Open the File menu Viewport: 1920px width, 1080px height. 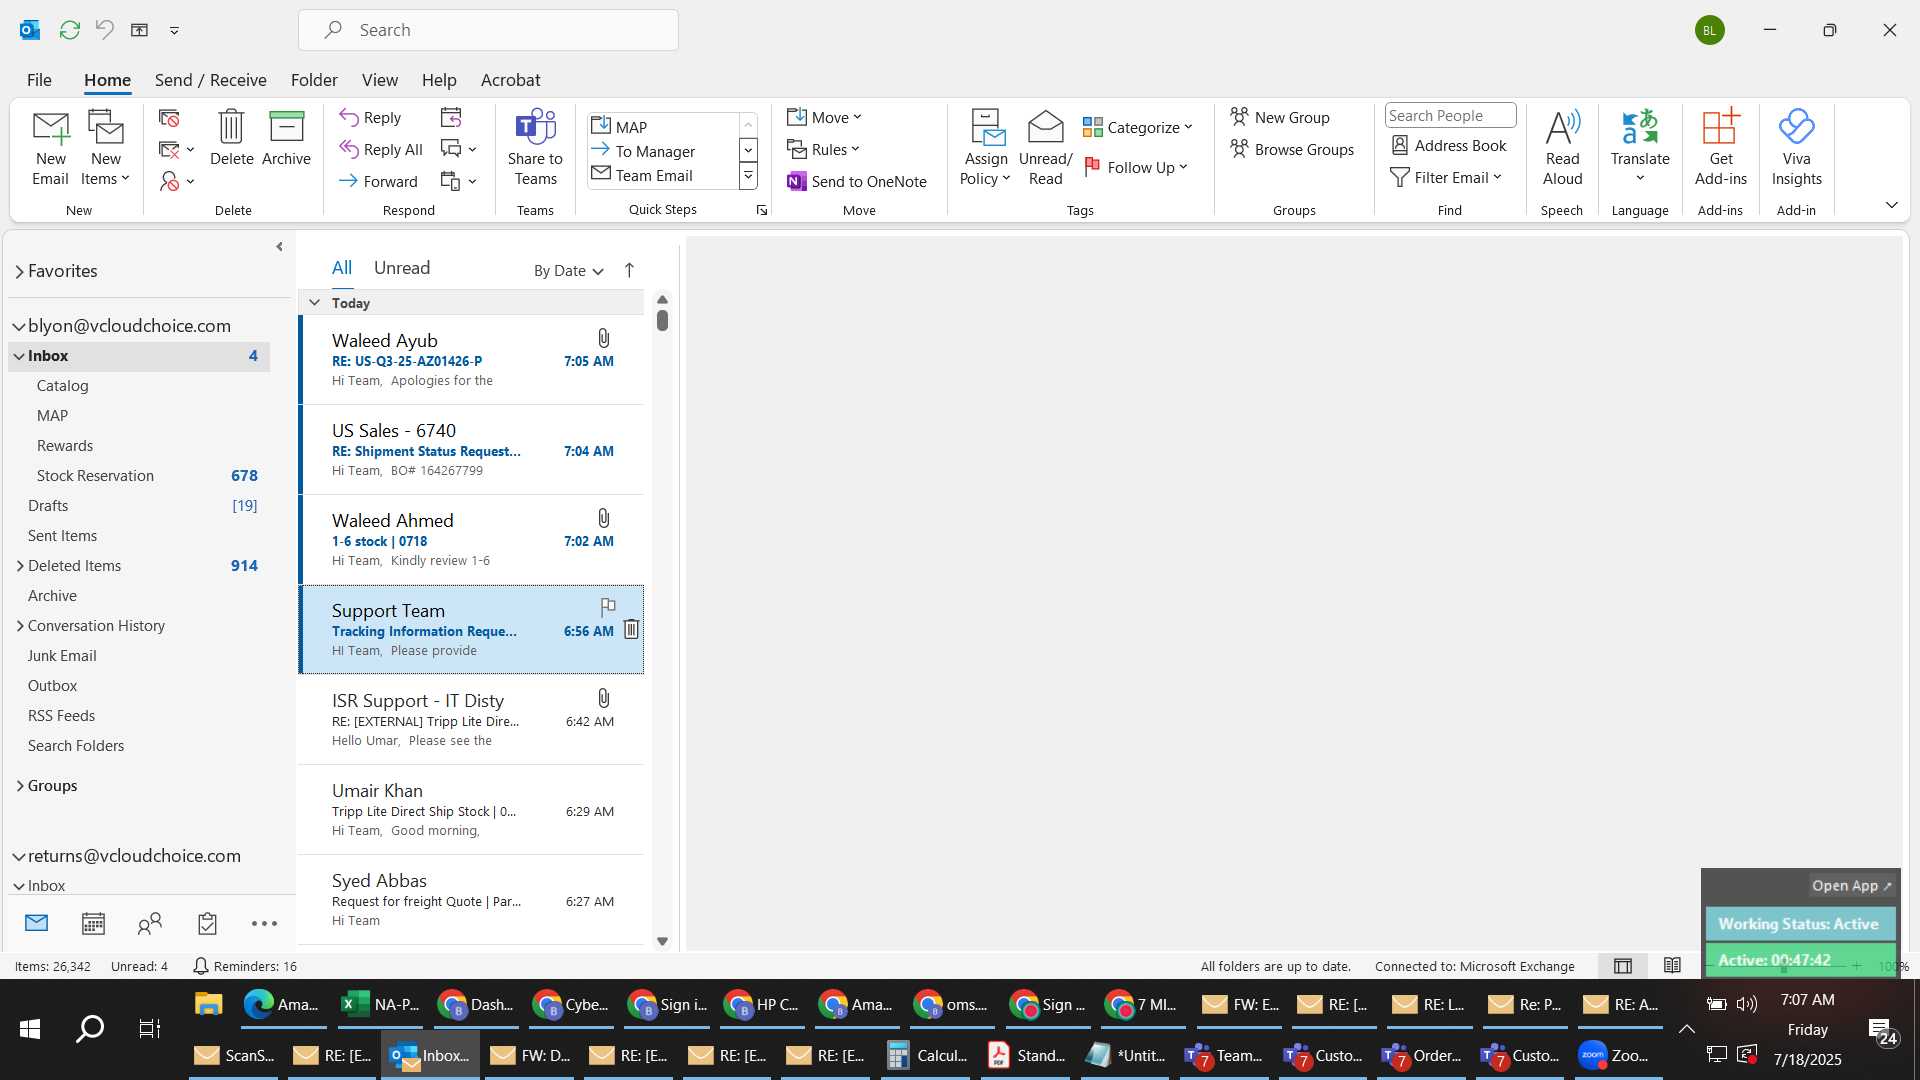click(x=39, y=80)
